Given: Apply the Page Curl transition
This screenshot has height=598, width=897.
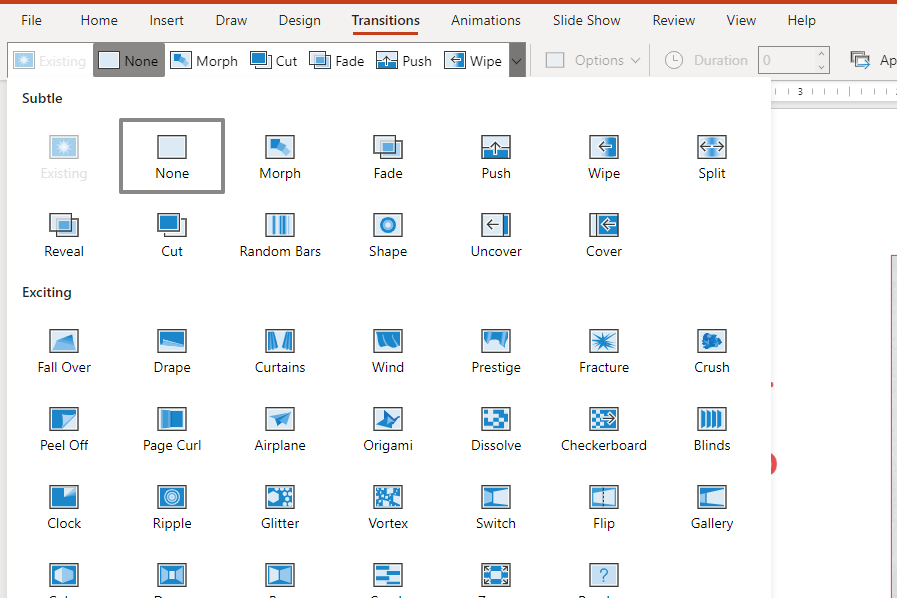Looking at the screenshot, I should pos(171,427).
